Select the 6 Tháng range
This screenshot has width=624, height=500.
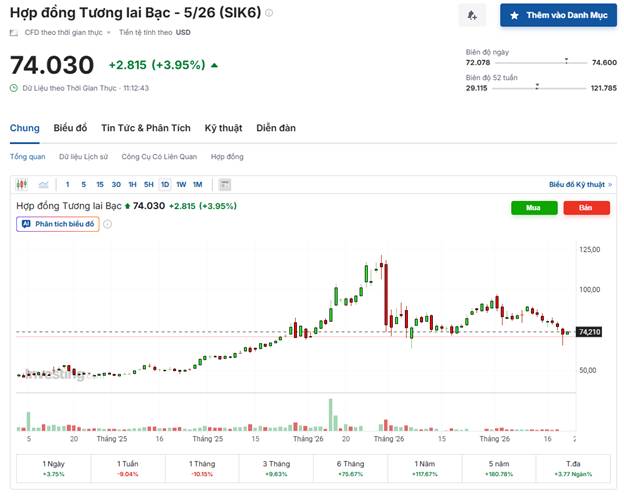351,468
